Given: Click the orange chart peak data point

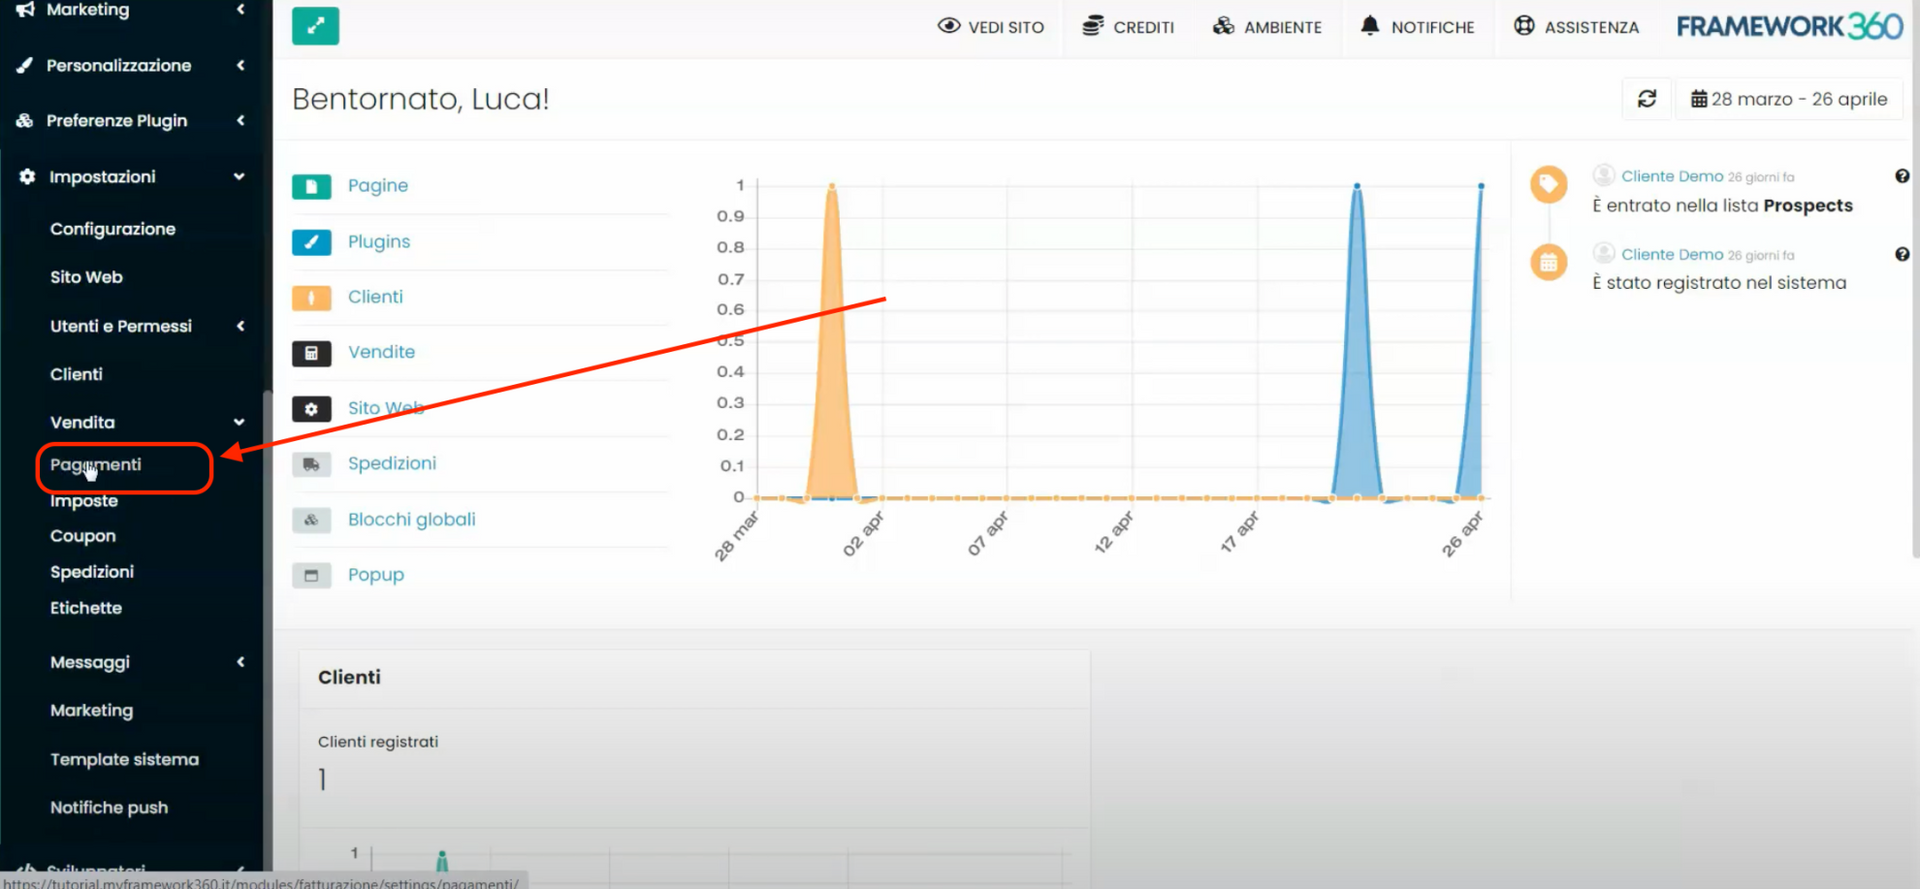Looking at the screenshot, I should [831, 185].
